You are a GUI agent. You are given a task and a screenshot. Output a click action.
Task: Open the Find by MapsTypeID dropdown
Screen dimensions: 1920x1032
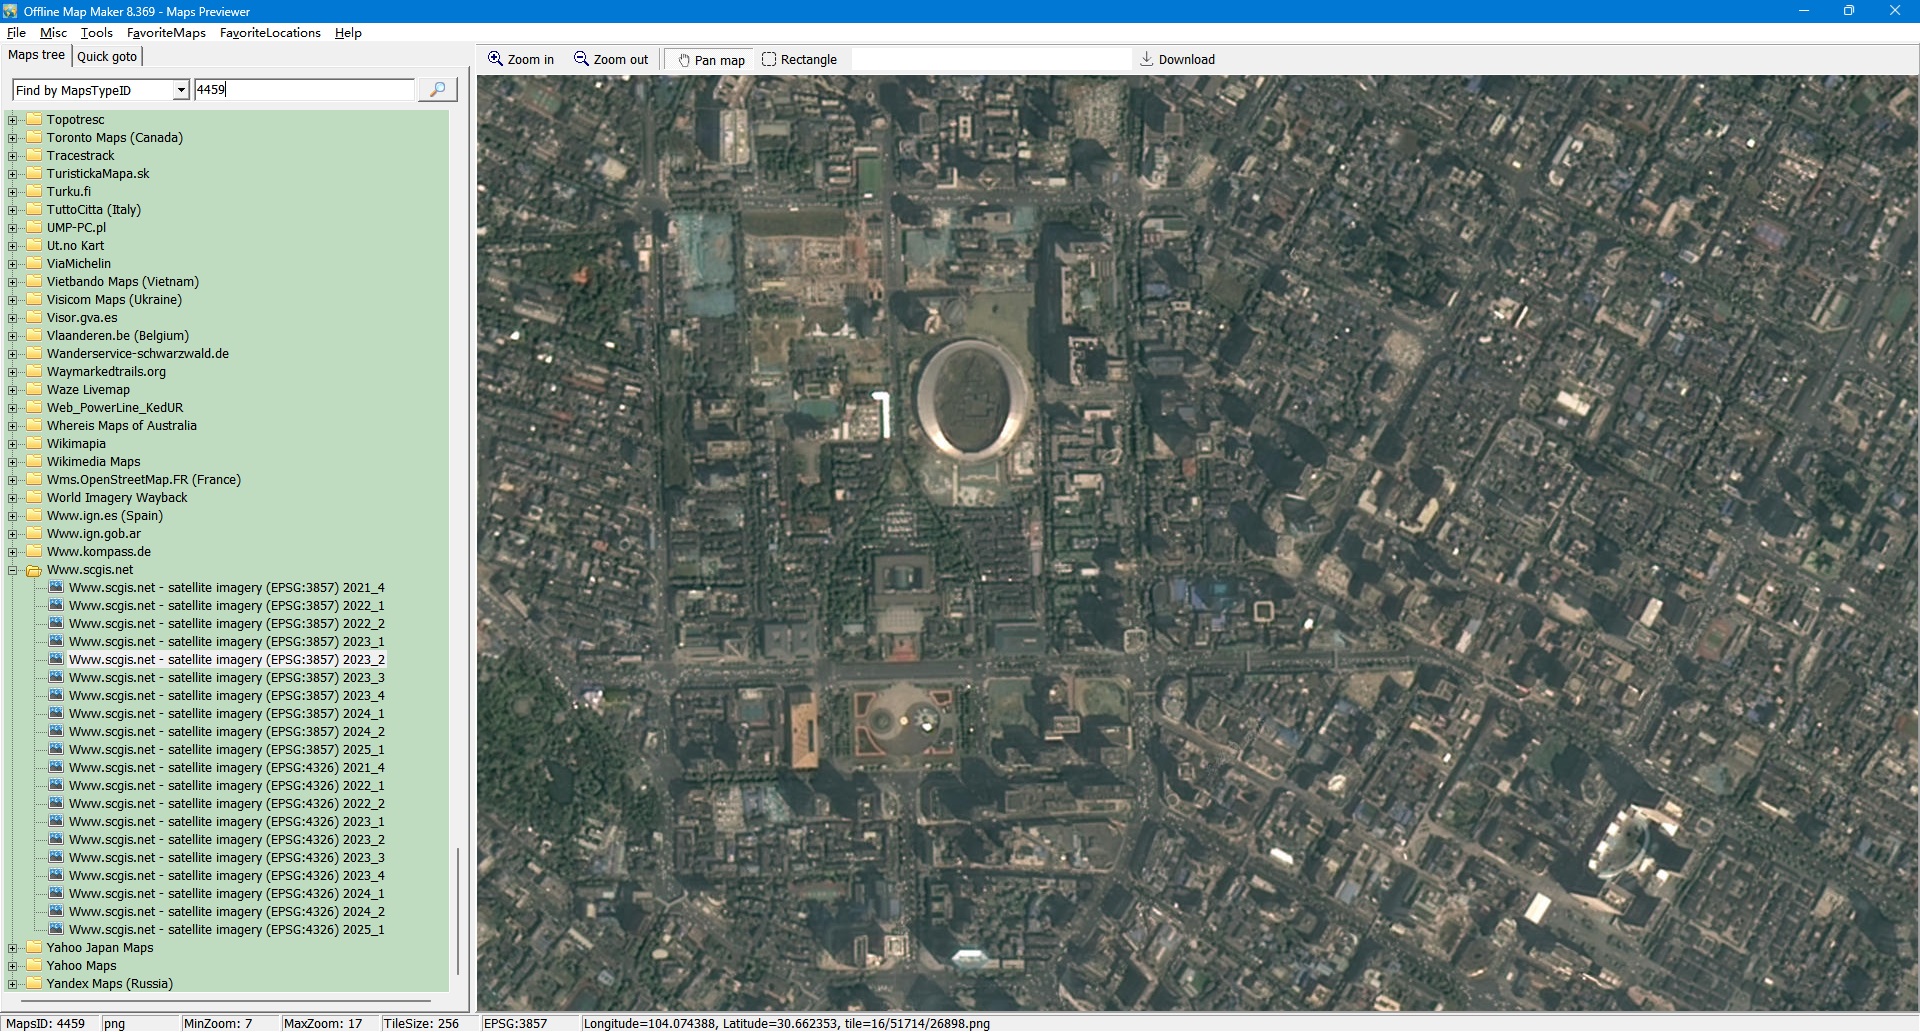coord(181,91)
